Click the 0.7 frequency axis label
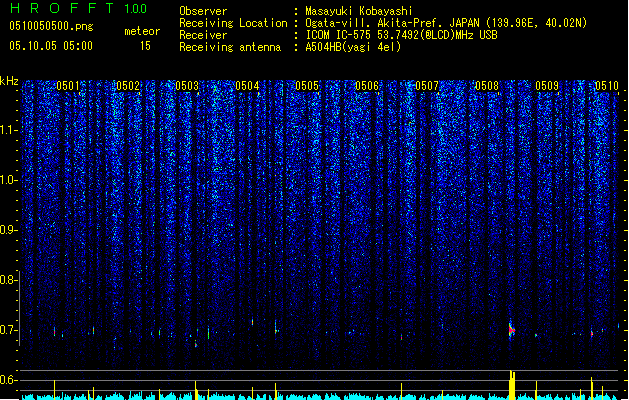The image size is (629, 400). click(x=8, y=330)
